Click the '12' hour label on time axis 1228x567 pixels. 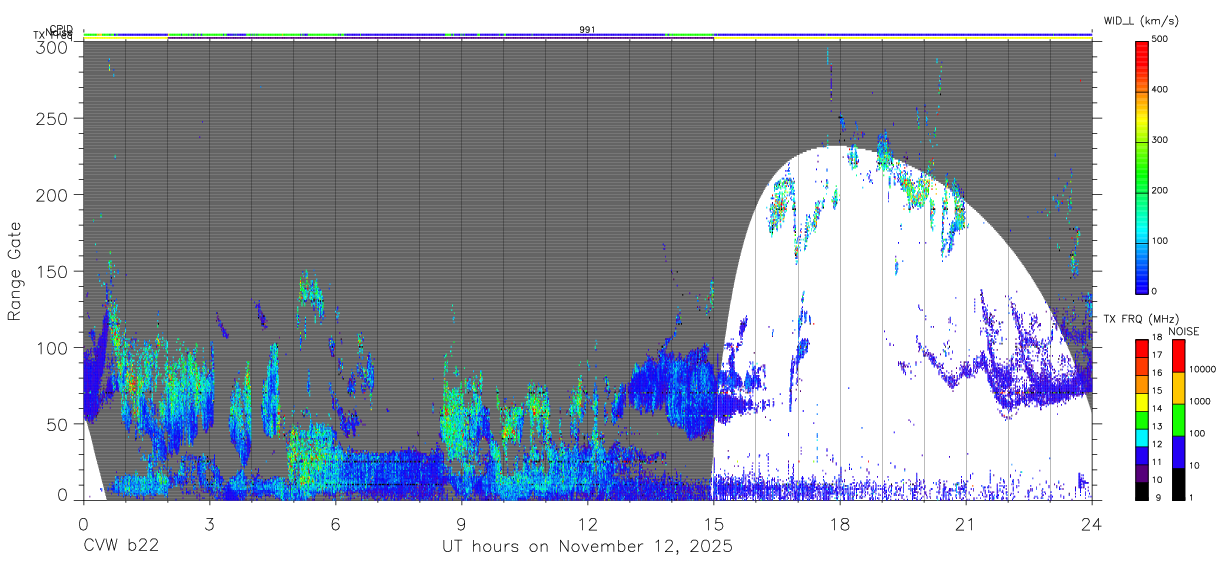pos(588,522)
